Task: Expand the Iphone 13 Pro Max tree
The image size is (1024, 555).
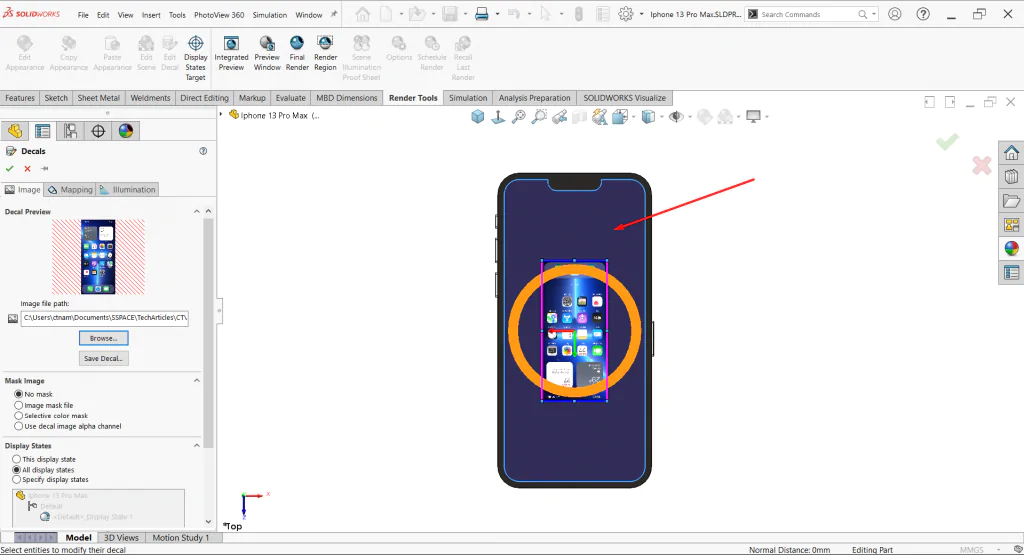Action: click(x=221, y=115)
